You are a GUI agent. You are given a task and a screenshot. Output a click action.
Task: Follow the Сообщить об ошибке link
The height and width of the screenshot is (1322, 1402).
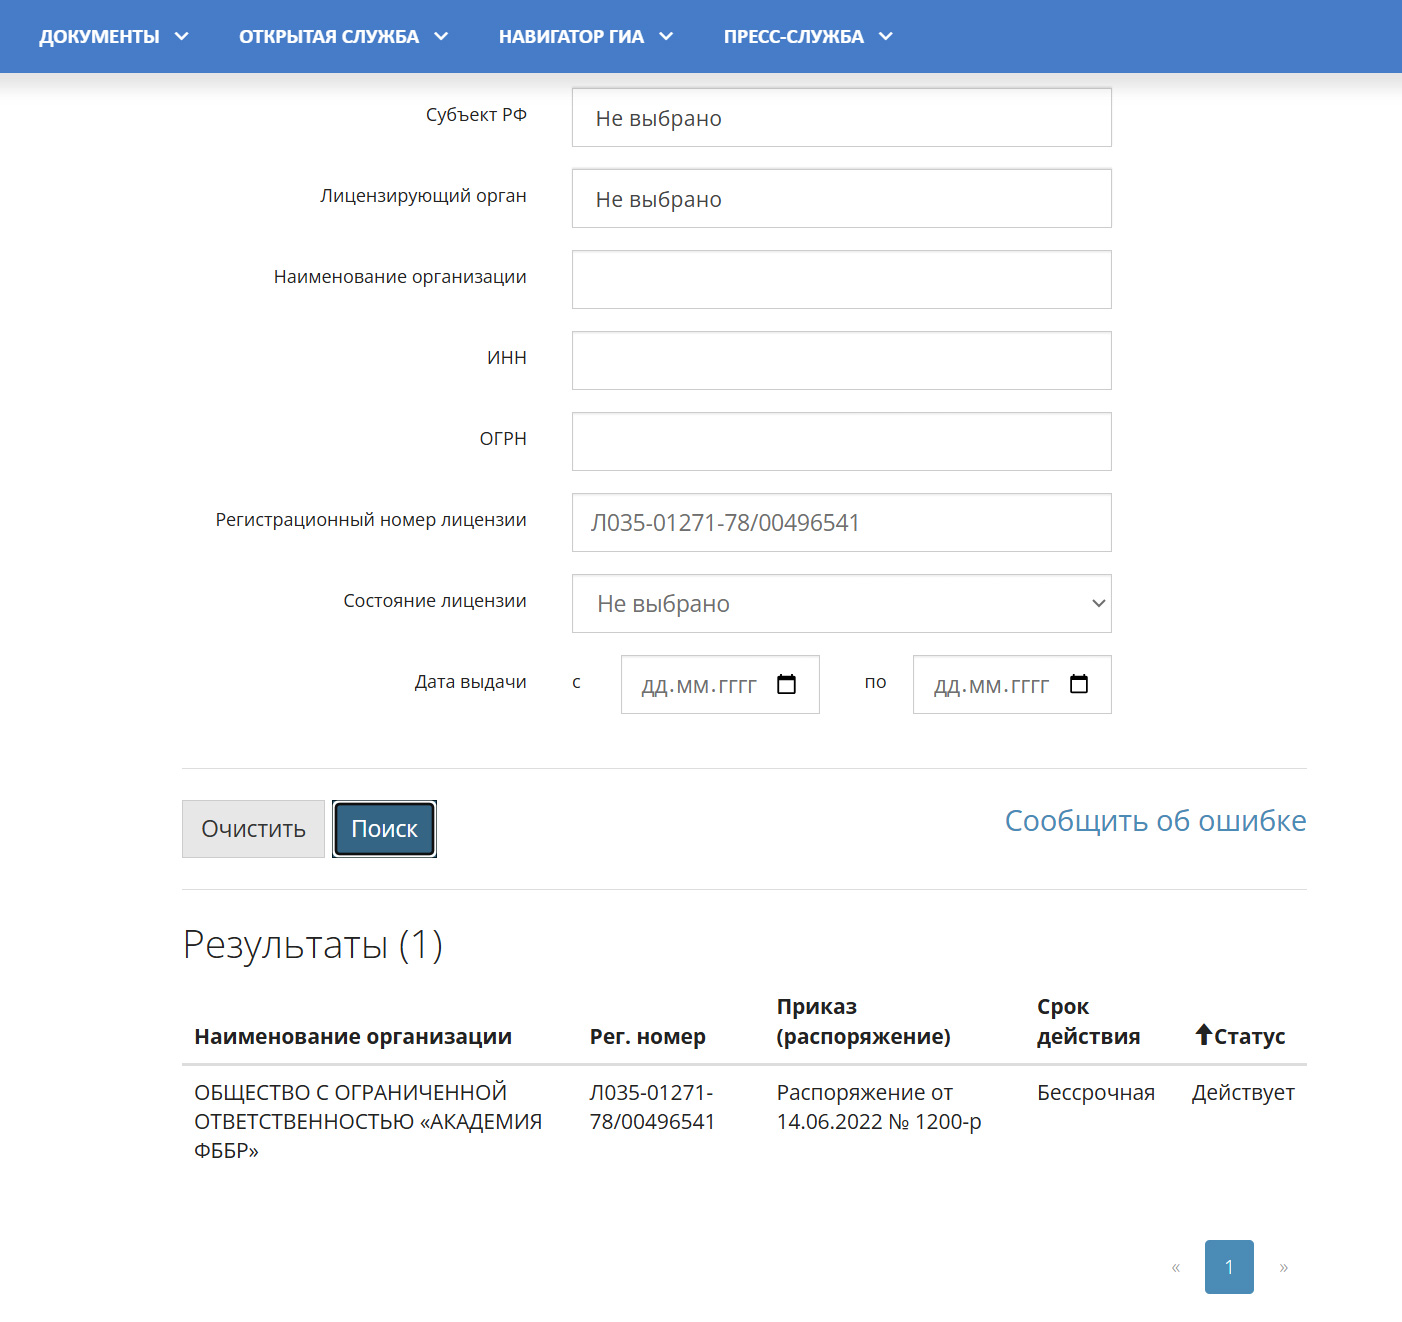(1155, 821)
